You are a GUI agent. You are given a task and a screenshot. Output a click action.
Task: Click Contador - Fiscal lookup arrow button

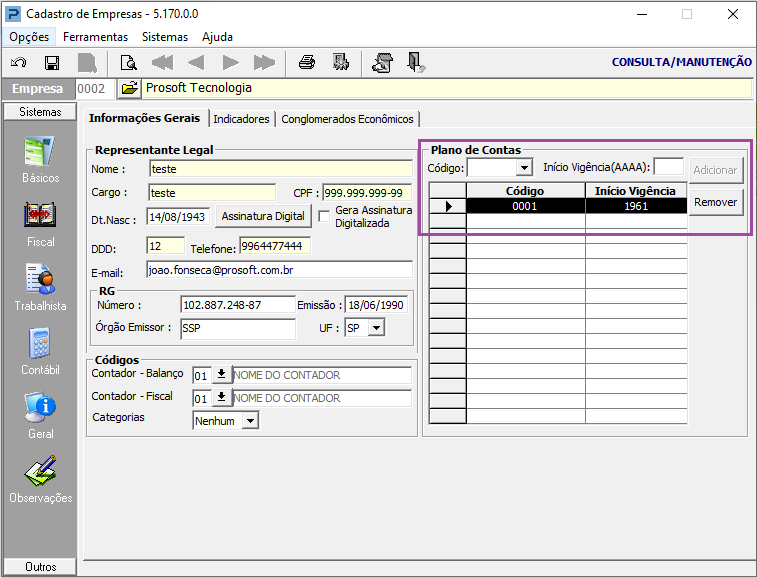coord(222,398)
